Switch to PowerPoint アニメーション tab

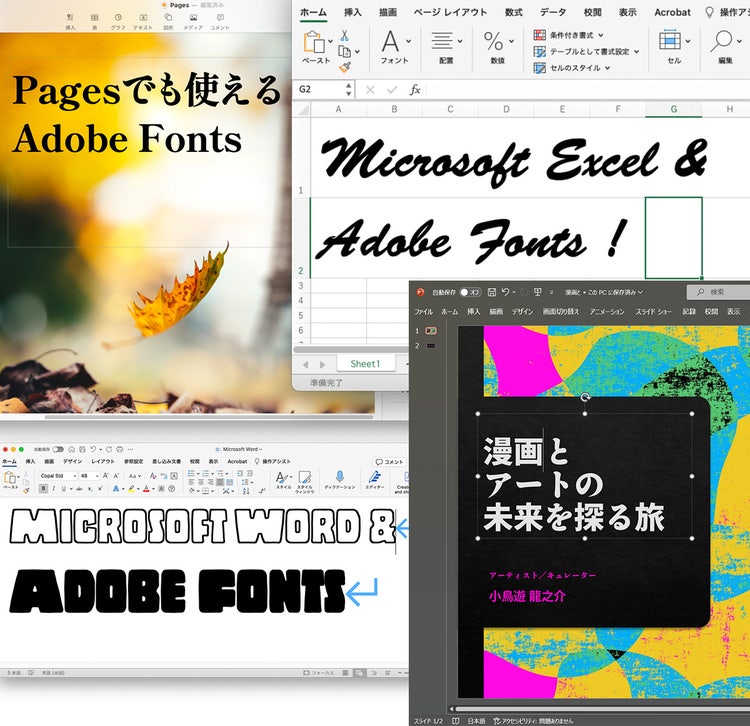tap(606, 312)
